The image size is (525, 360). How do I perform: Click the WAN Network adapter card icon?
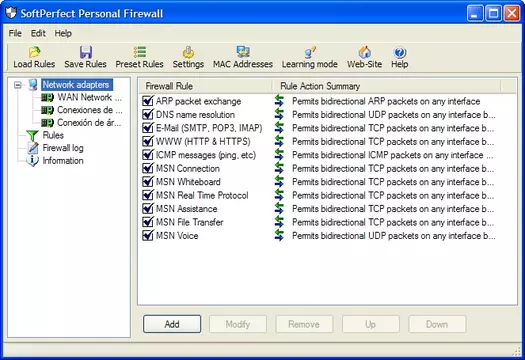coord(47,97)
